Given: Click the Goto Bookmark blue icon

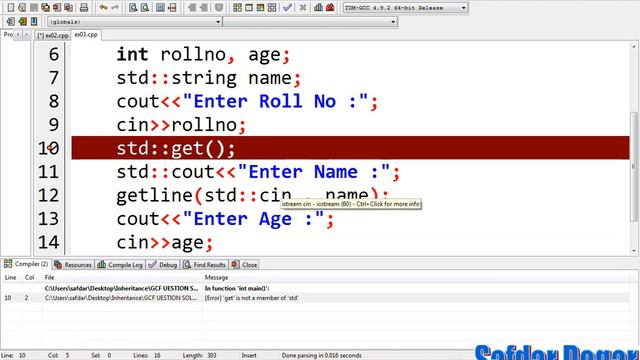Looking at the screenshot, I should pos(34,21).
